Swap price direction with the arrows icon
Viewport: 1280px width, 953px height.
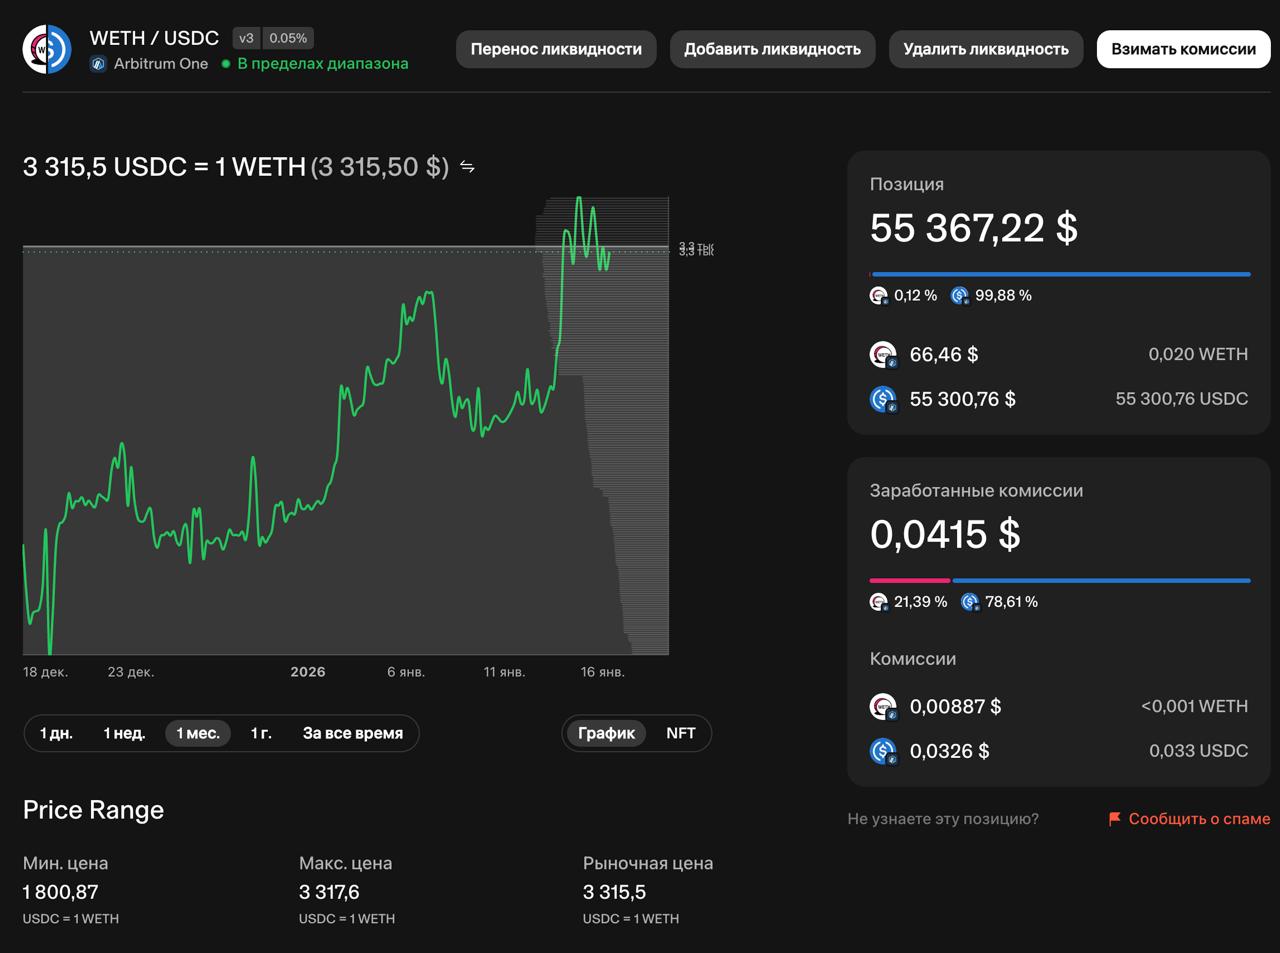click(x=467, y=167)
